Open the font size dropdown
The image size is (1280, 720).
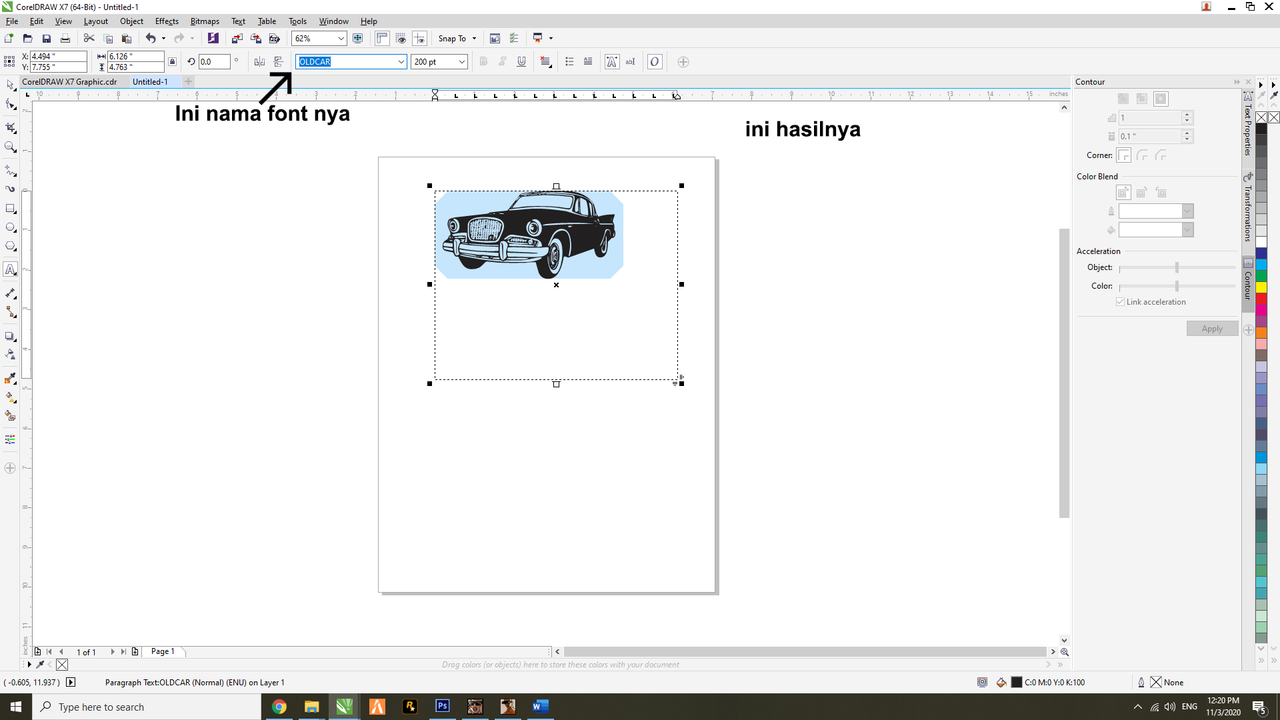pos(462,62)
